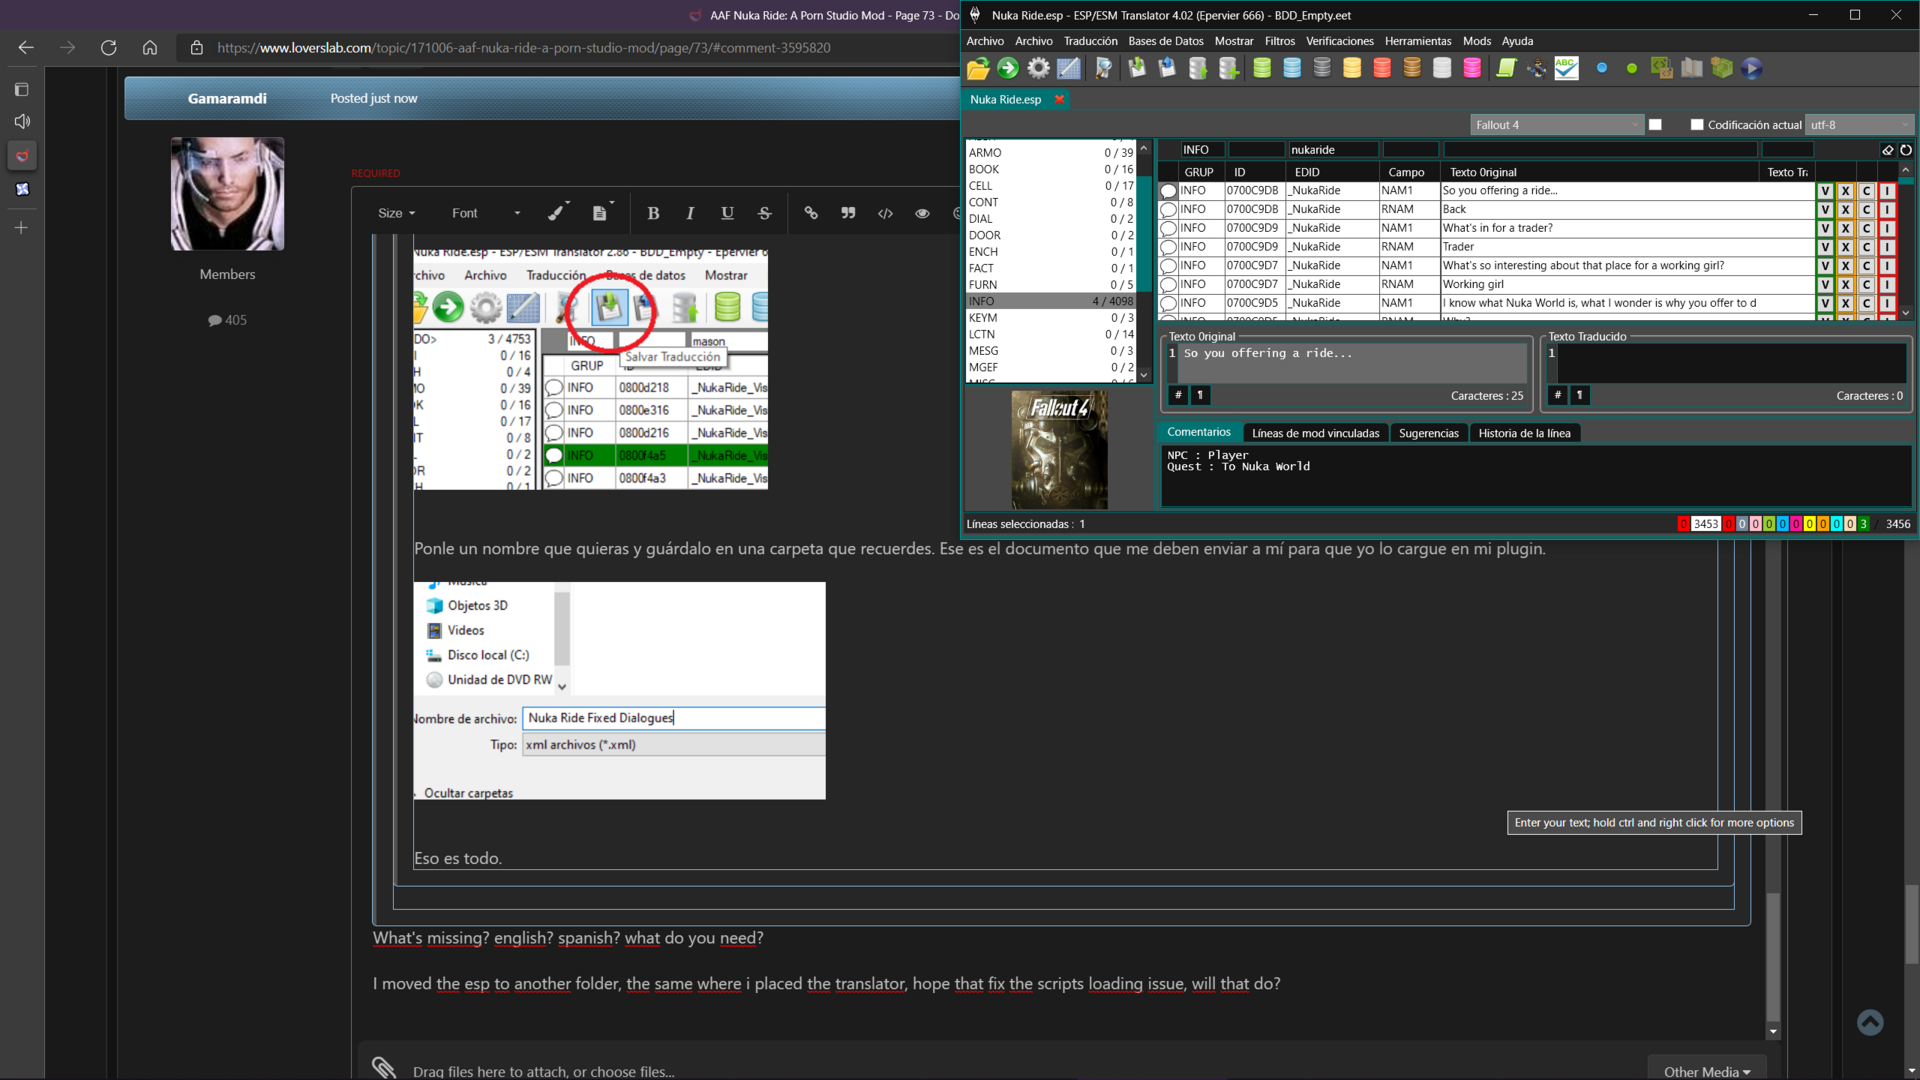Select the INFO record type row
This screenshot has height=1080, width=1920.
coord(1050,301)
